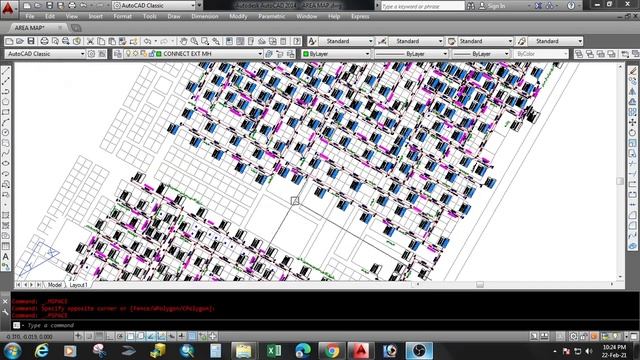Open the ByLayer lineweight dropdown
This screenshot has height=360, width=640.
coord(481,54)
